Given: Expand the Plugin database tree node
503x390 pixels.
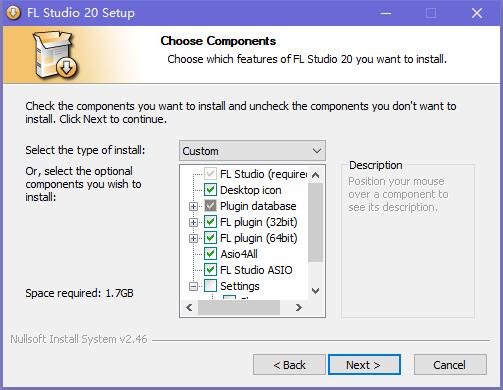Looking at the screenshot, I should click(x=193, y=206).
